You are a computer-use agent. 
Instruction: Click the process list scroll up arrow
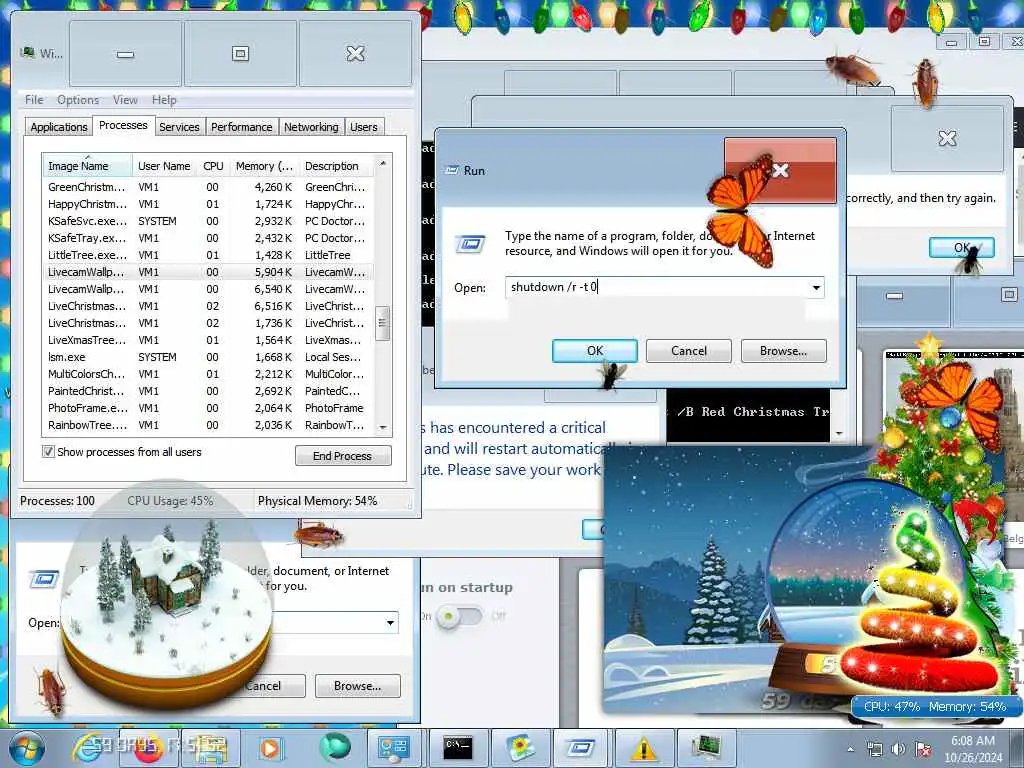383,163
